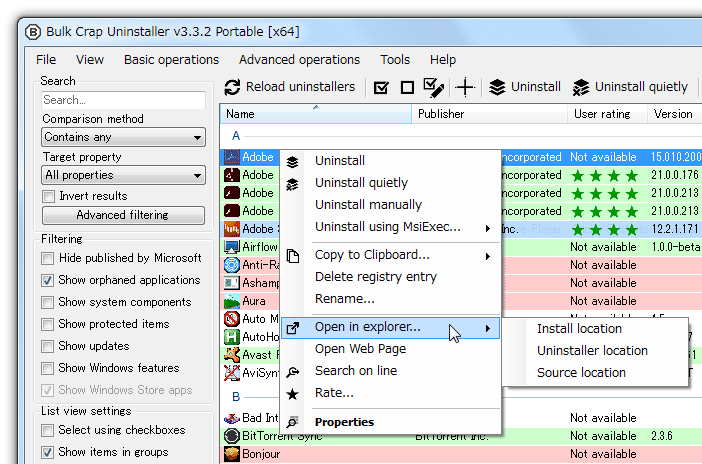Select Delete registry entry
702x464 pixels.
[x=390, y=277]
